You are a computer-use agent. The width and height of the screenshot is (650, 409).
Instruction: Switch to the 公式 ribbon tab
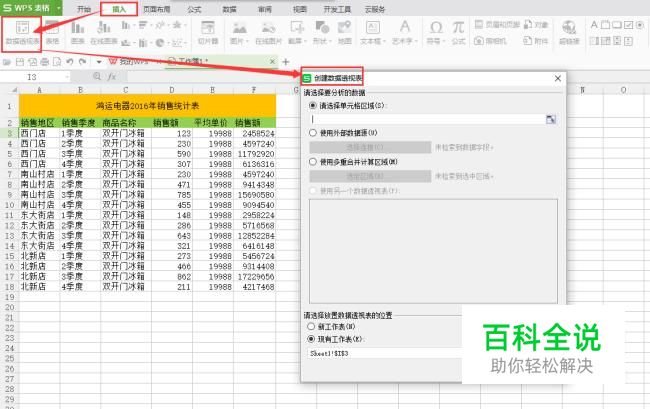click(194, 9)
